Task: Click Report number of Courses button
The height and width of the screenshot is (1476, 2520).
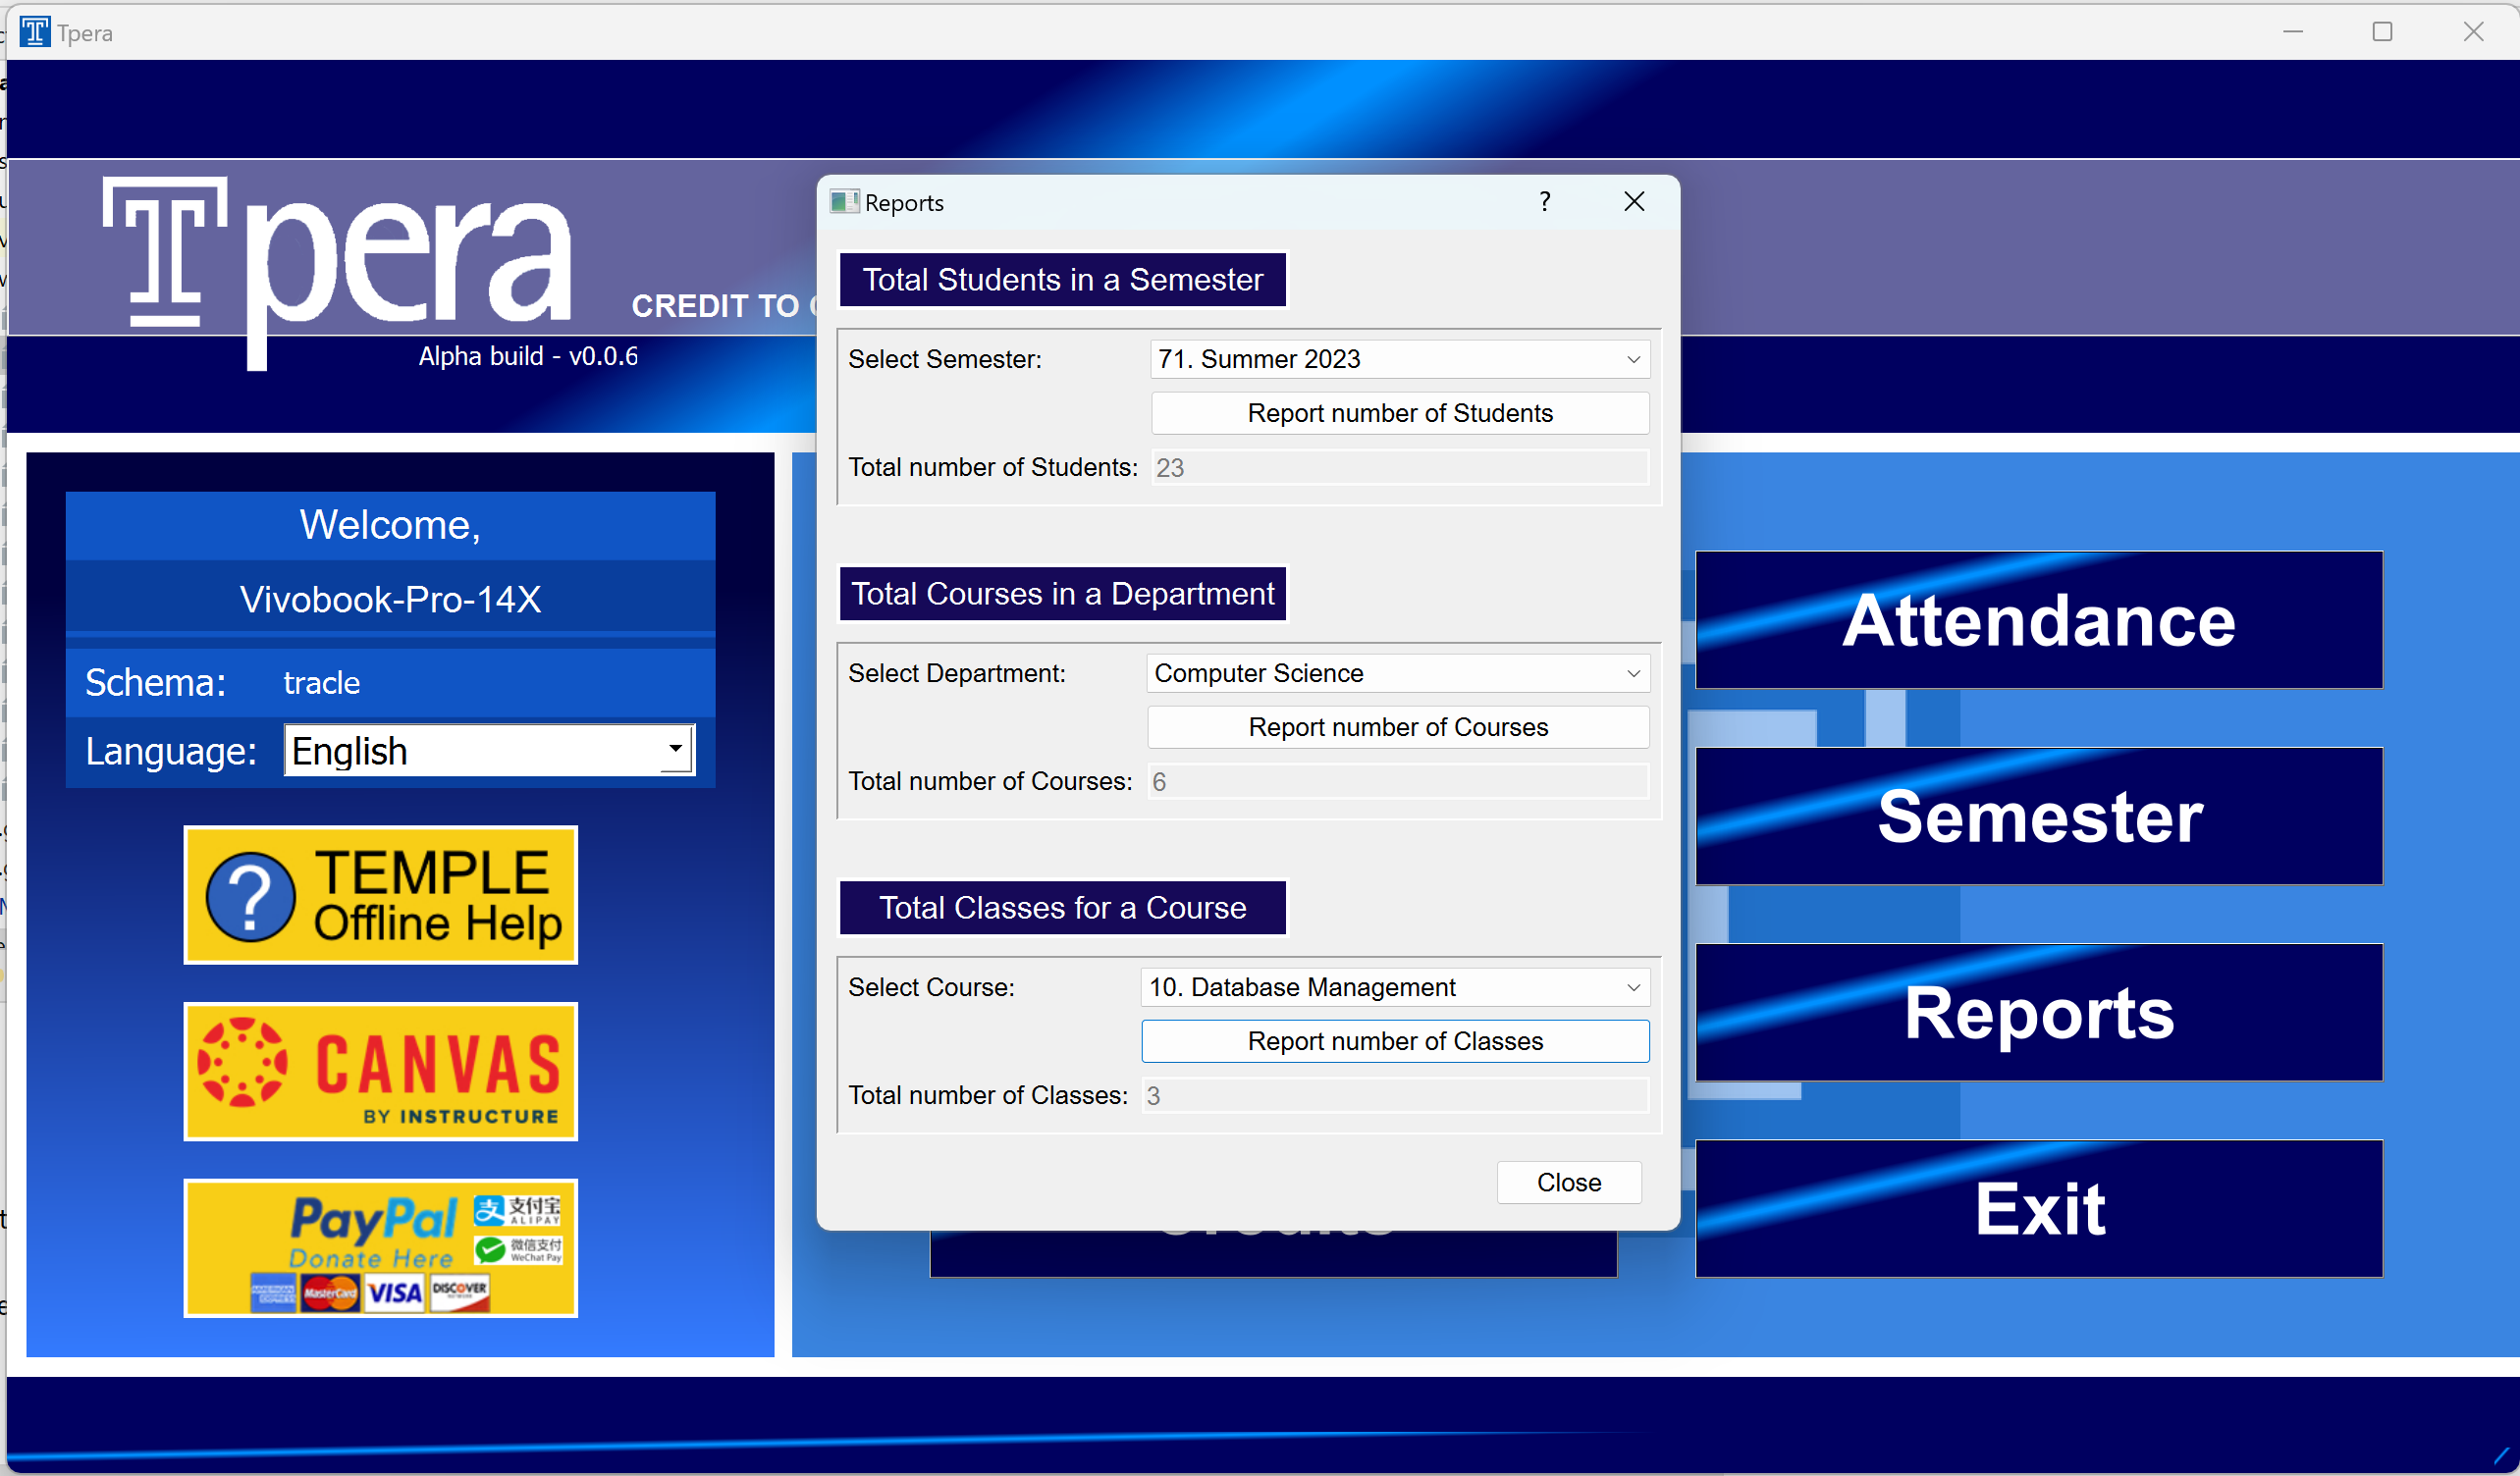Action: (x=1398, y=727)
